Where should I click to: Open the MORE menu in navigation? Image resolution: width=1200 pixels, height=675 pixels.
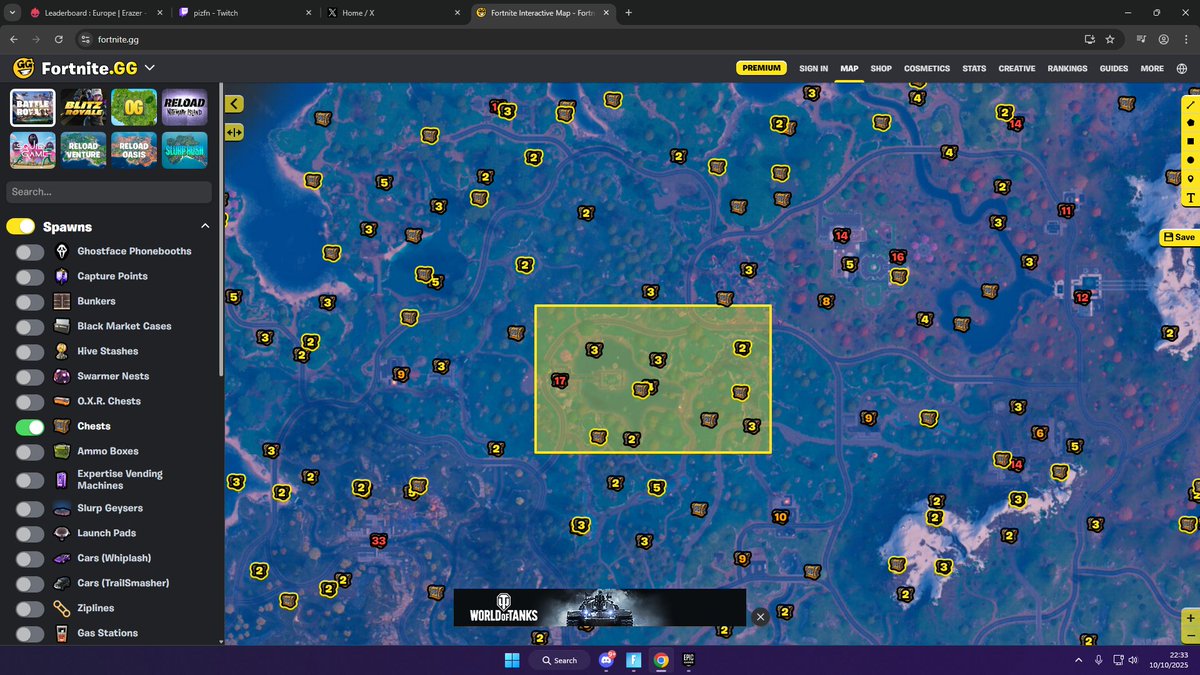point(1152,69)
